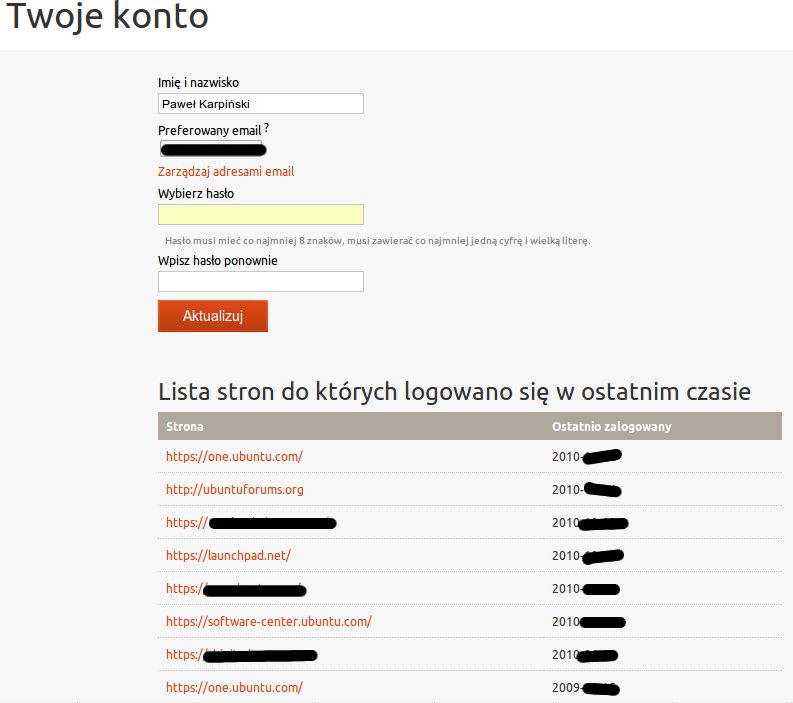This screenshot has height=703, width=793.
Task: Open the redacted link below ubuntuforums.org
Action: (250, 523)
